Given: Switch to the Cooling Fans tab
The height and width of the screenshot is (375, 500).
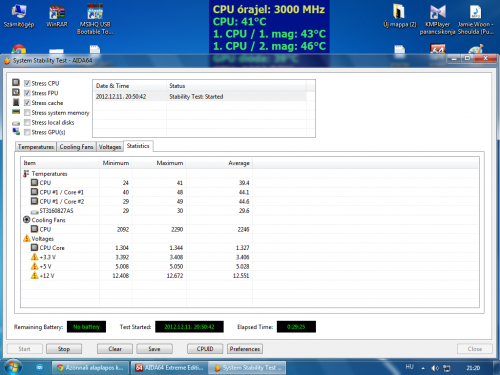Looking at the screenshot, I should coord(76,147).
